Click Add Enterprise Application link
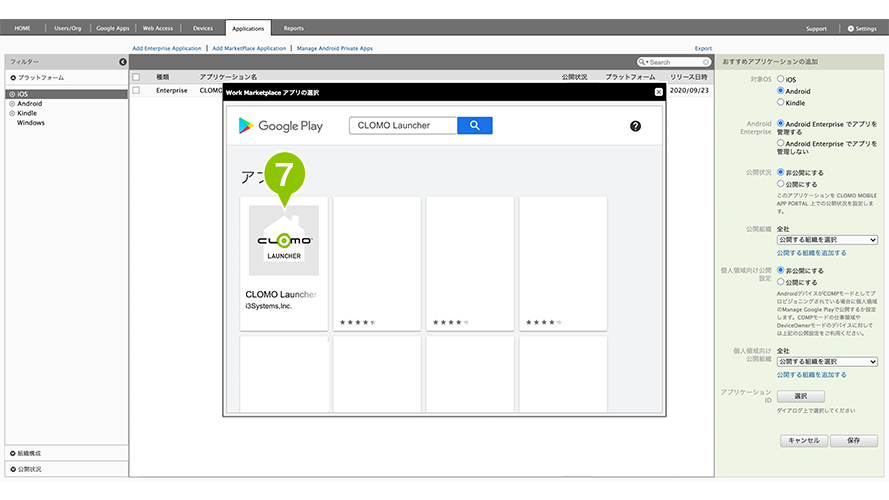This screenshot has height=500, width=889. coord(167,49)
